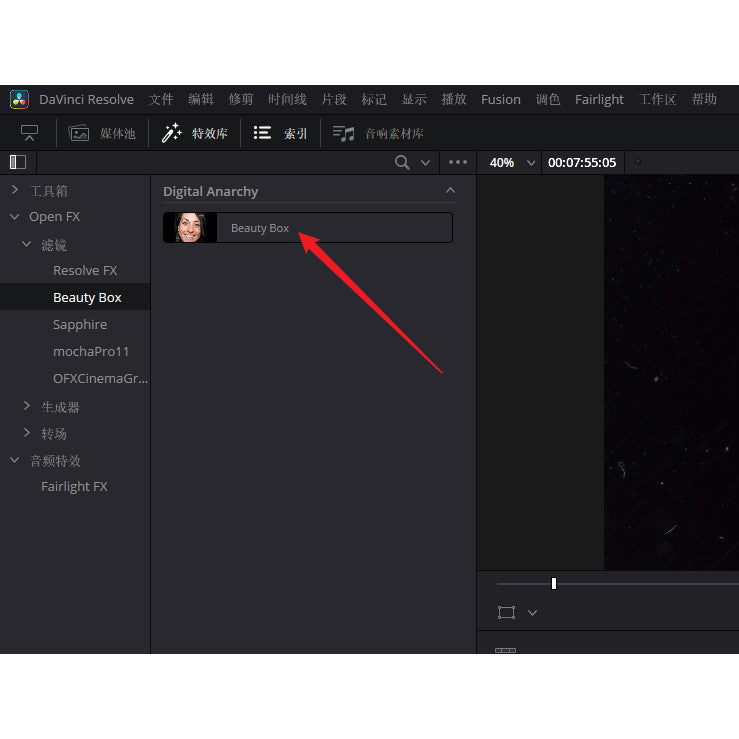739x739 pixels.
Task: Collapse the 音频特效 audio effects node
Action: pos(15,460)
